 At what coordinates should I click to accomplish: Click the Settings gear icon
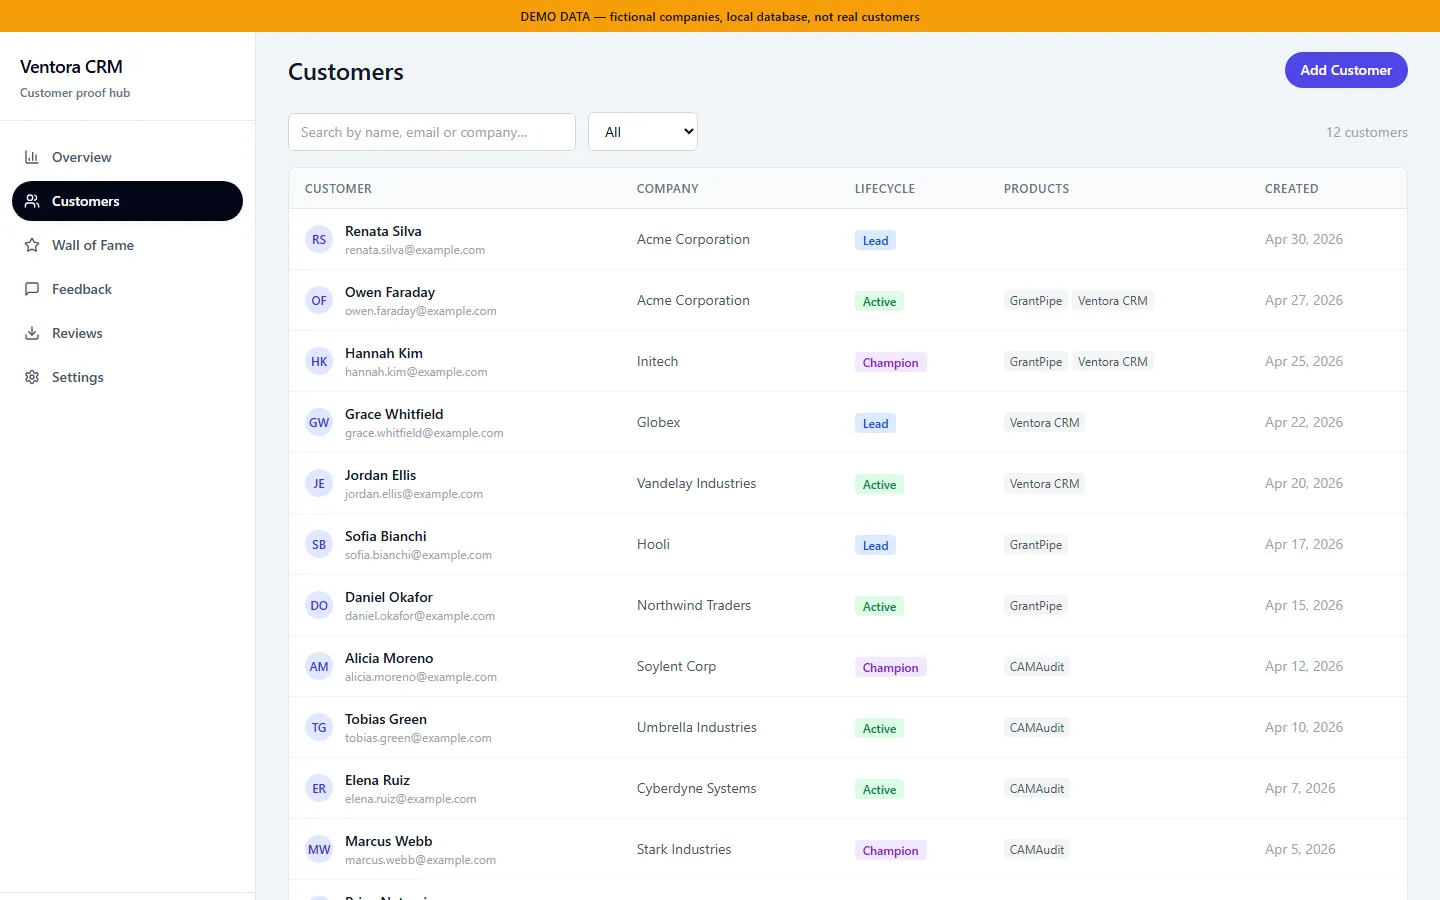tap(32, 377)
